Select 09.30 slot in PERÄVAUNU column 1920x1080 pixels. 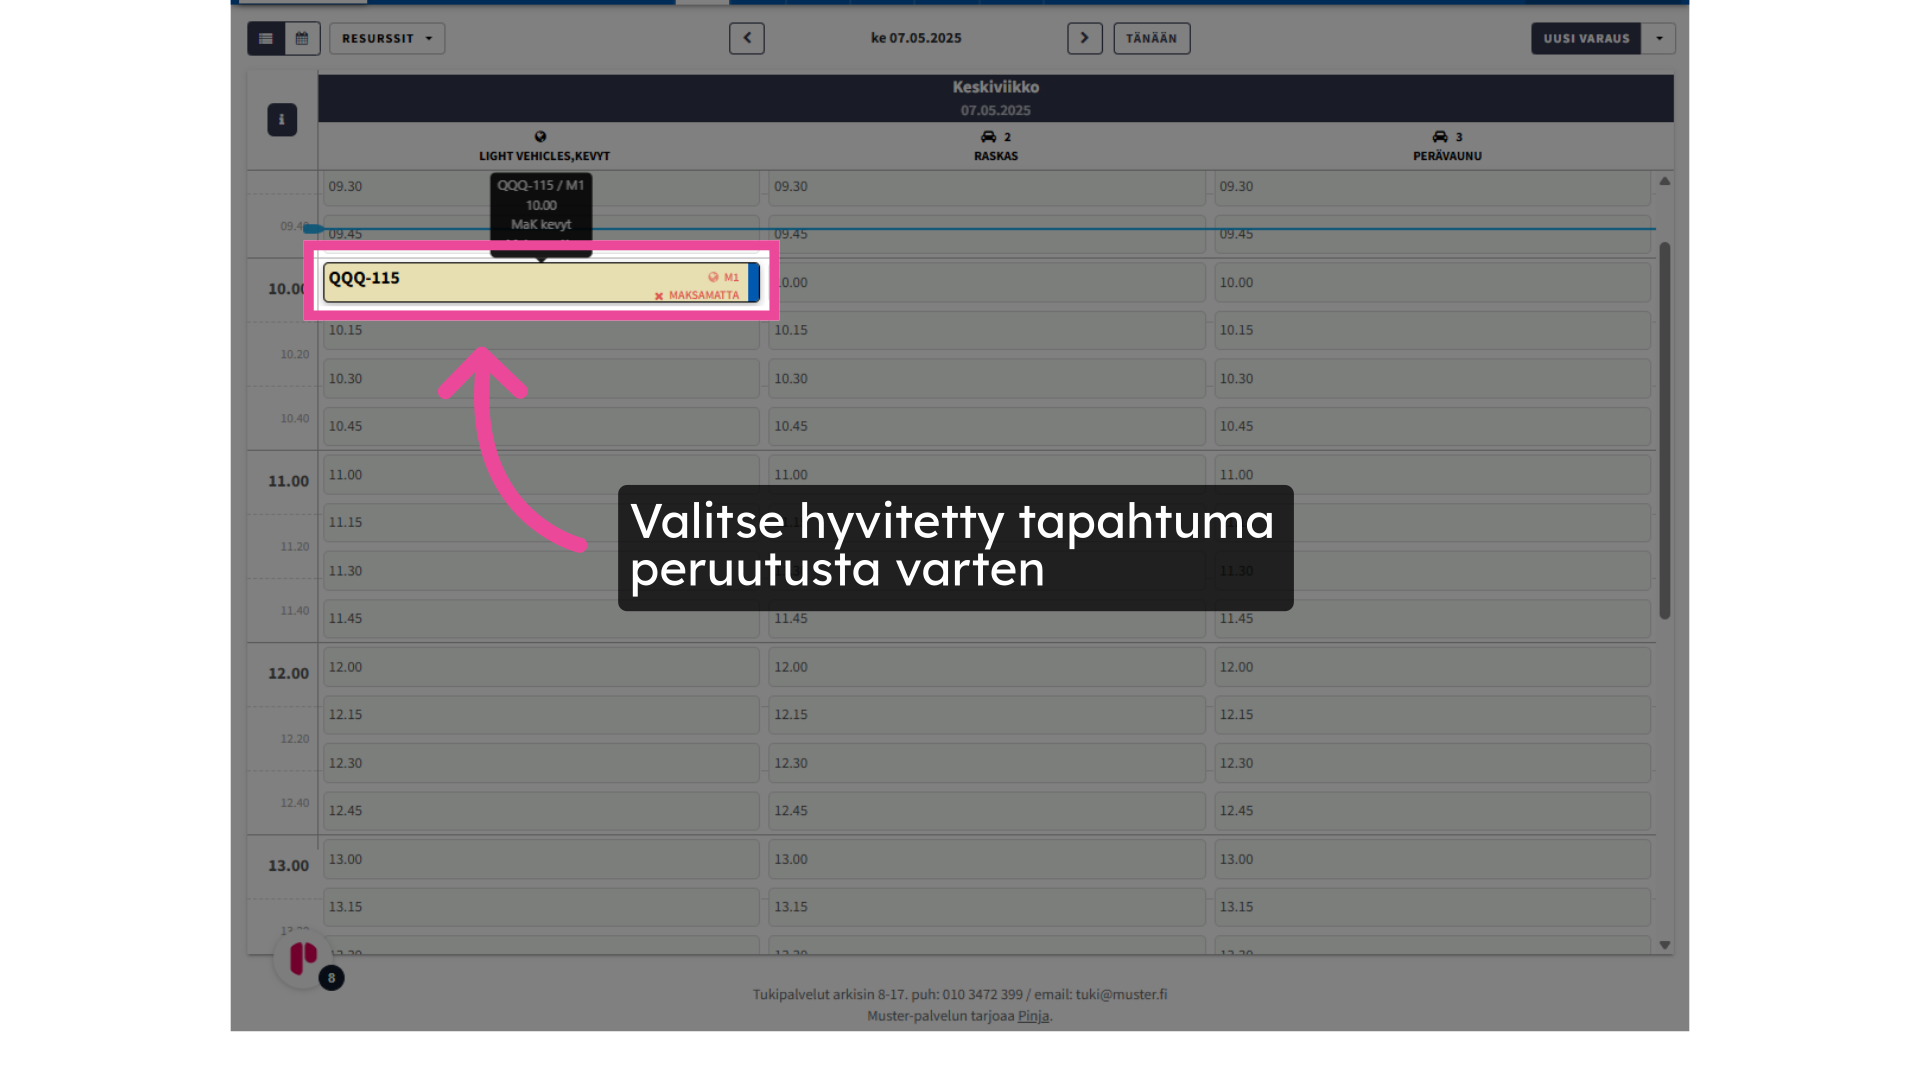[x=1433, y=187]
